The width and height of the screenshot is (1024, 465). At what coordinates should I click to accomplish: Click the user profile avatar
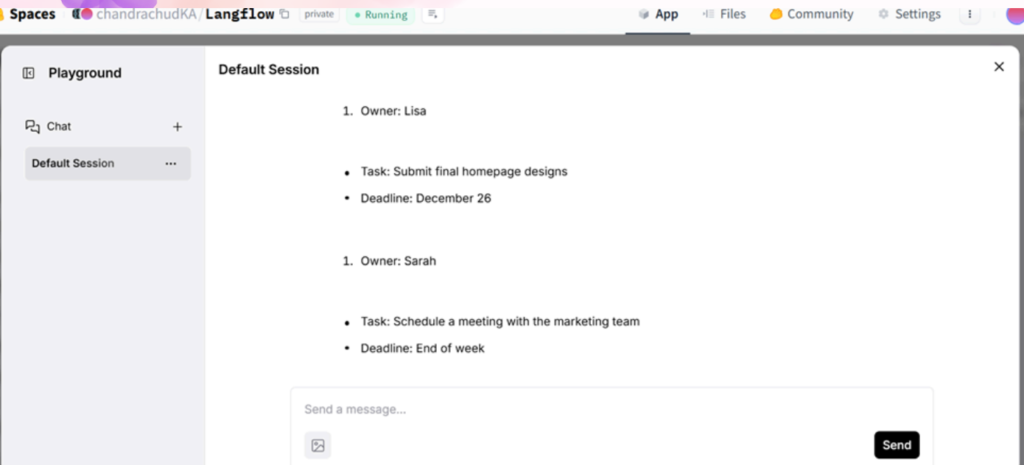[x=1012, y=14]
